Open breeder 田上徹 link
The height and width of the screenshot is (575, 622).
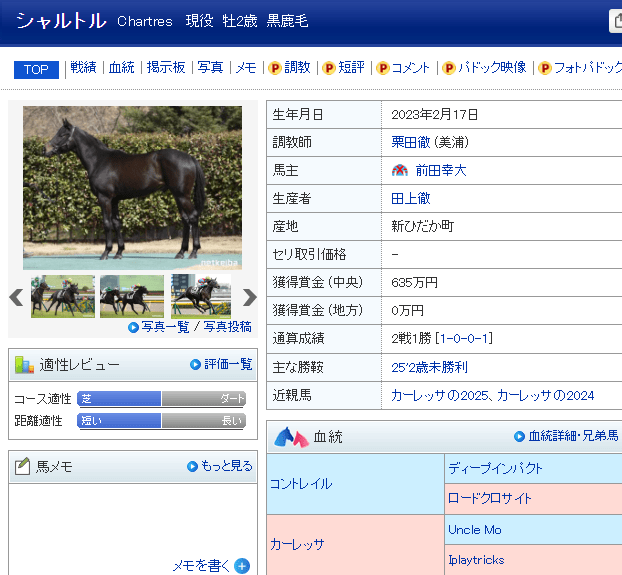tap(411, 198)
